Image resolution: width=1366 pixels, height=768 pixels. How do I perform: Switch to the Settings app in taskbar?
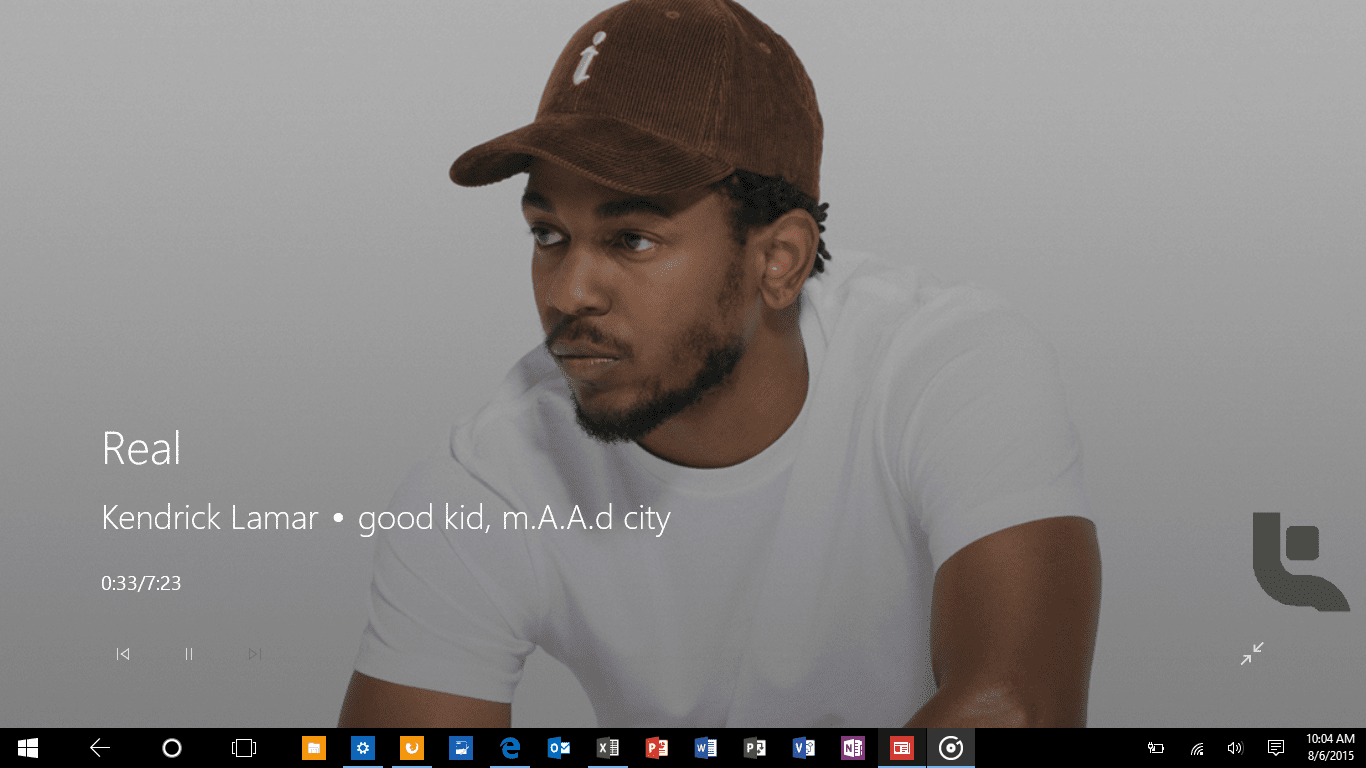tap(363, 748)
